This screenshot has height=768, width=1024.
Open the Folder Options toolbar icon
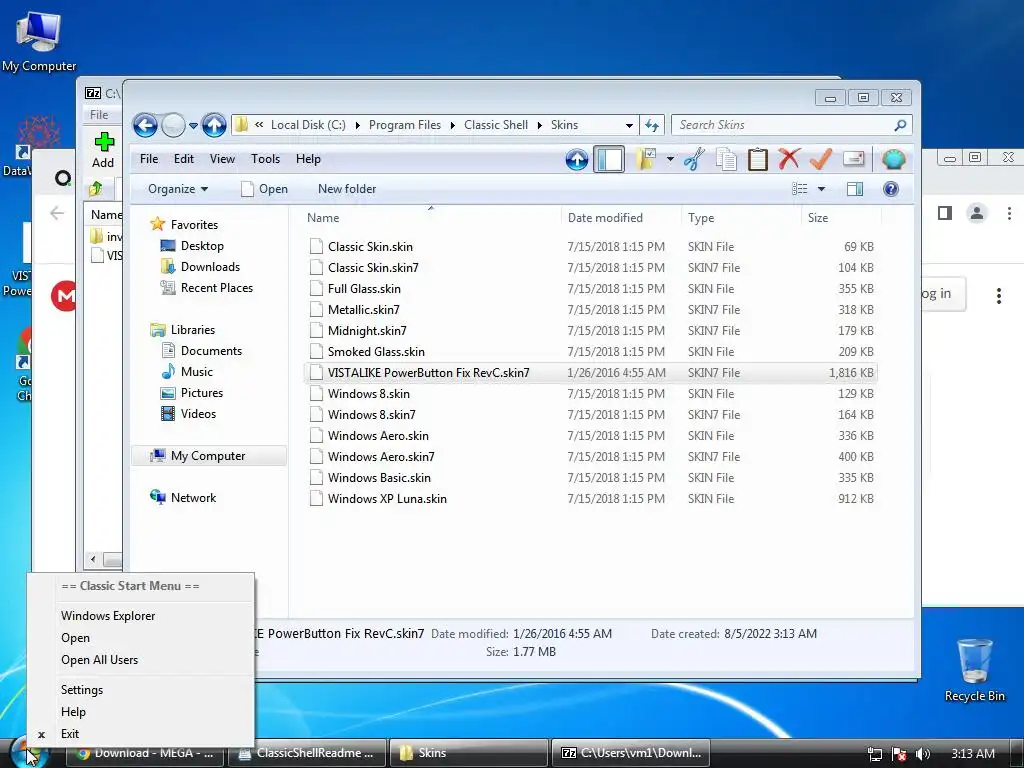coord(645,159)
